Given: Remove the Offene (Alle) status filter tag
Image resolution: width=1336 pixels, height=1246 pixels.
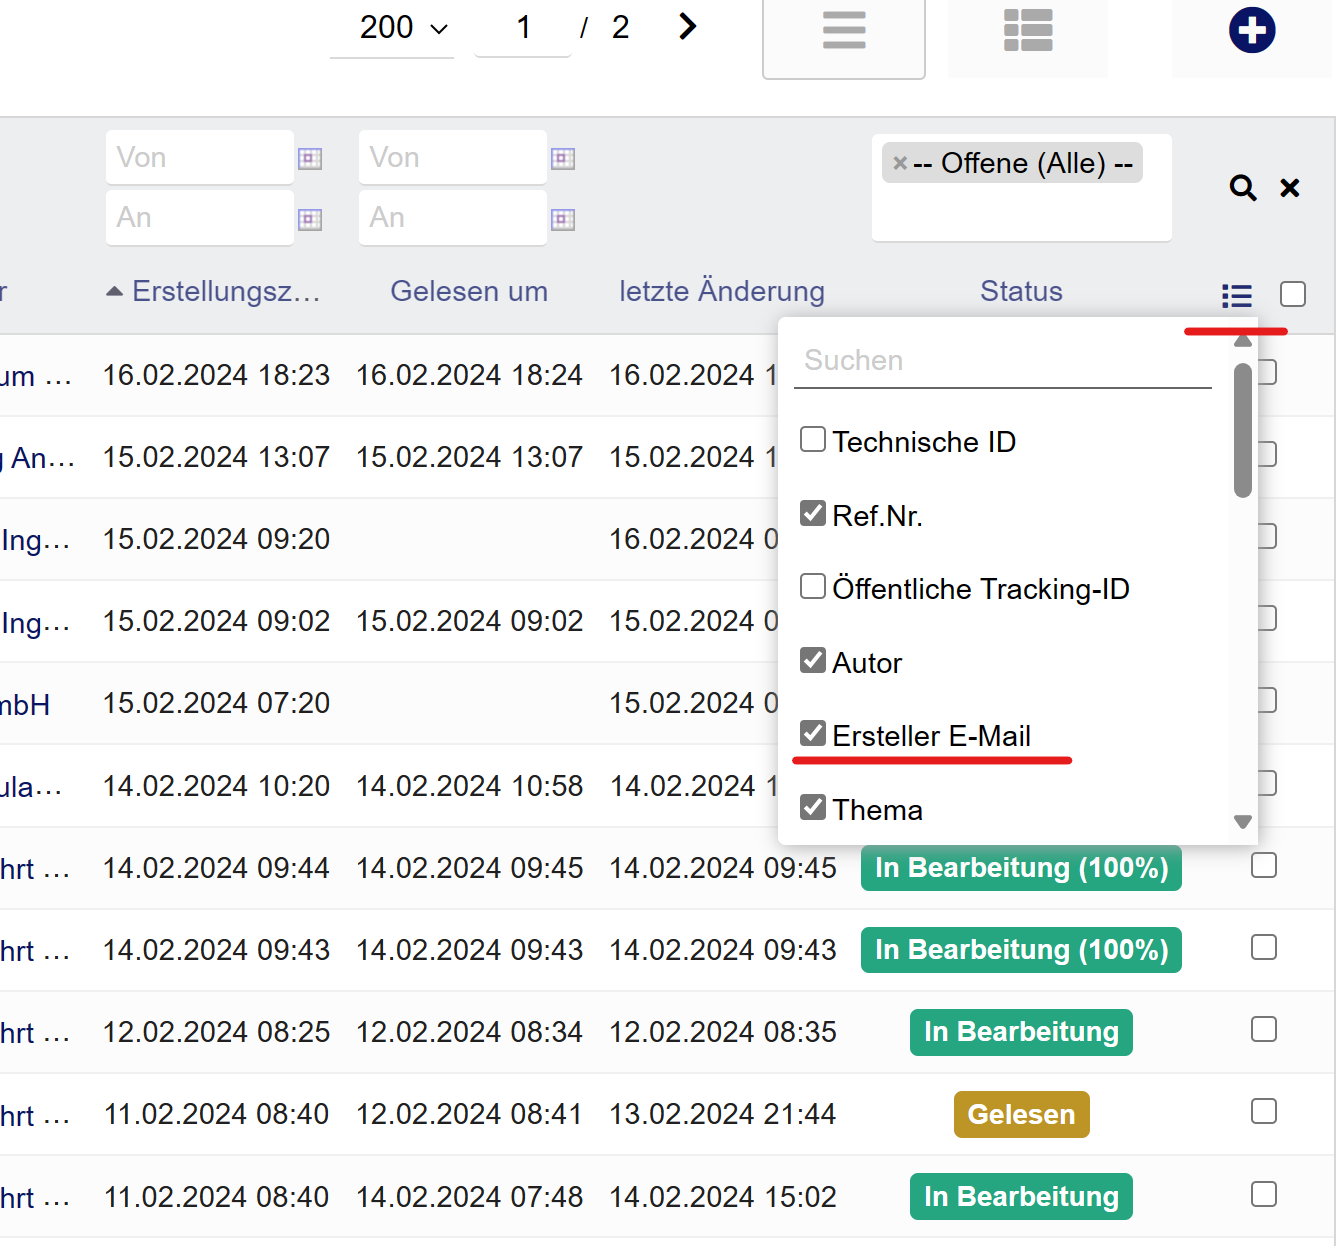Looking at the screenshot, I should click(900, 163).
